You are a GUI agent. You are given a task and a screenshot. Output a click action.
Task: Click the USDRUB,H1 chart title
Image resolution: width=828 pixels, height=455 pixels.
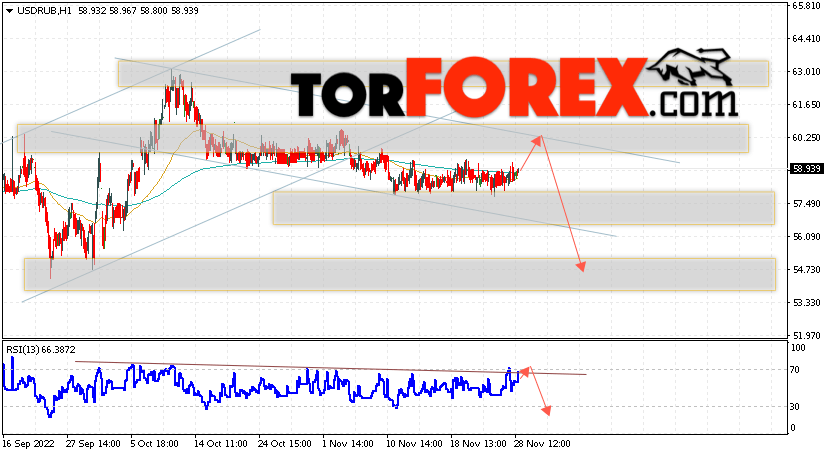(x=44, y=11)
